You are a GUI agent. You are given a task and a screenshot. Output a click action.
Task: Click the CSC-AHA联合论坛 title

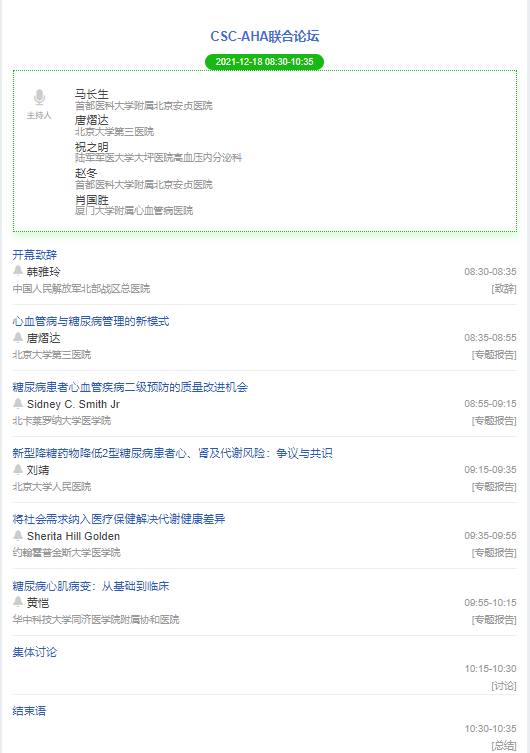pyautogui.click(x=265, y=36)
